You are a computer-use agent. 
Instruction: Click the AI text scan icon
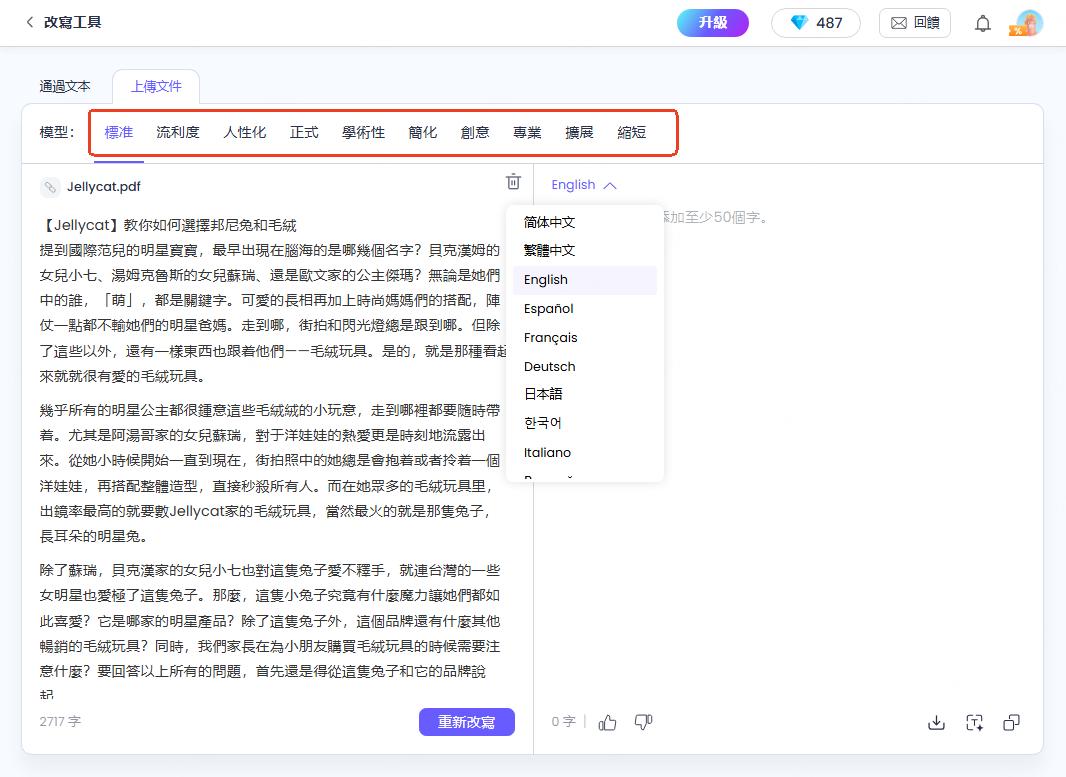point(974,722)
